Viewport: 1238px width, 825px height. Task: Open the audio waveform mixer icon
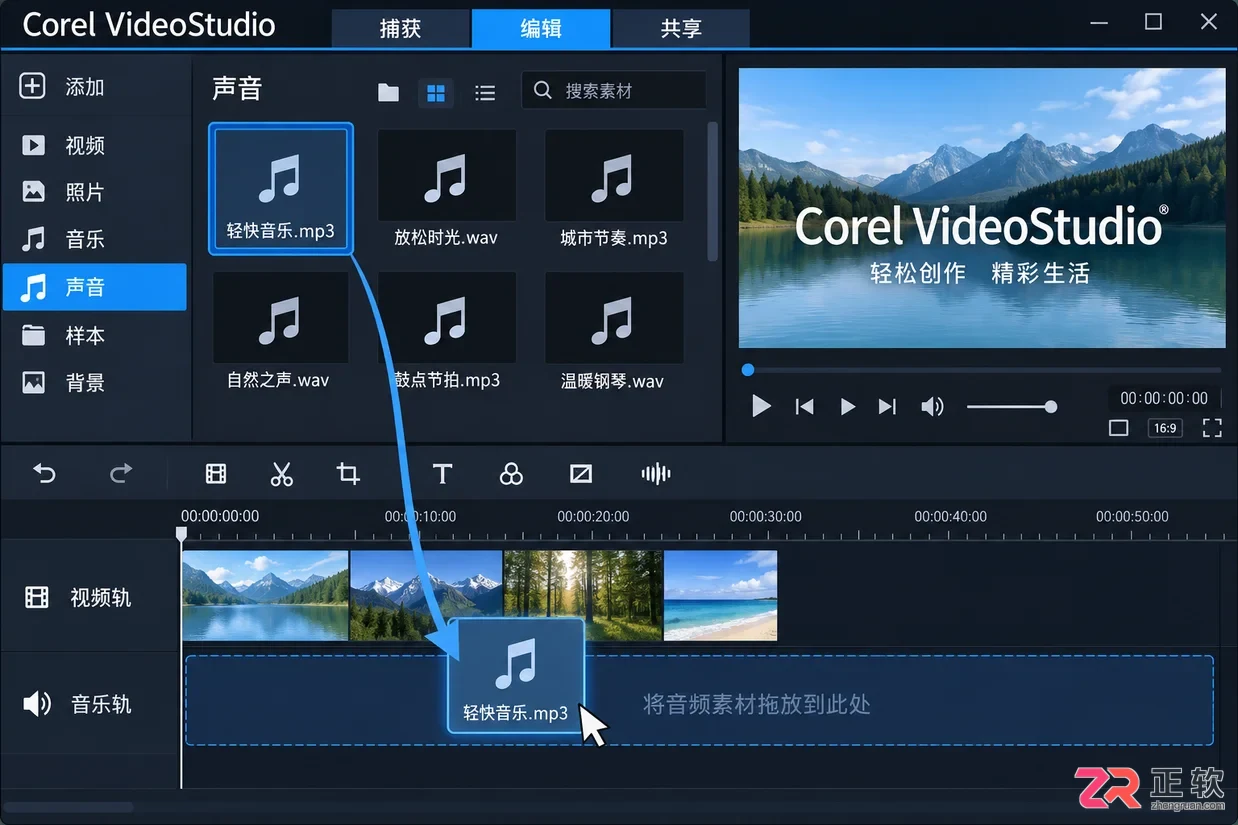[x=655, y=474]
